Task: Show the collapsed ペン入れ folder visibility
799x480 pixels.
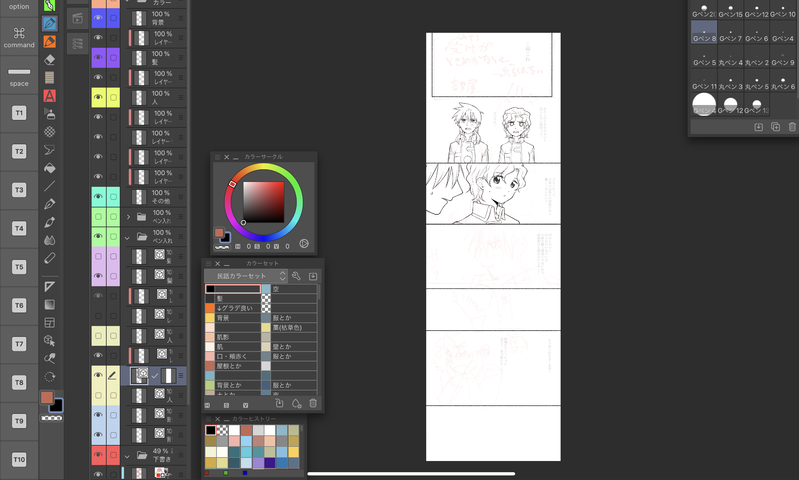Action: 98,217
